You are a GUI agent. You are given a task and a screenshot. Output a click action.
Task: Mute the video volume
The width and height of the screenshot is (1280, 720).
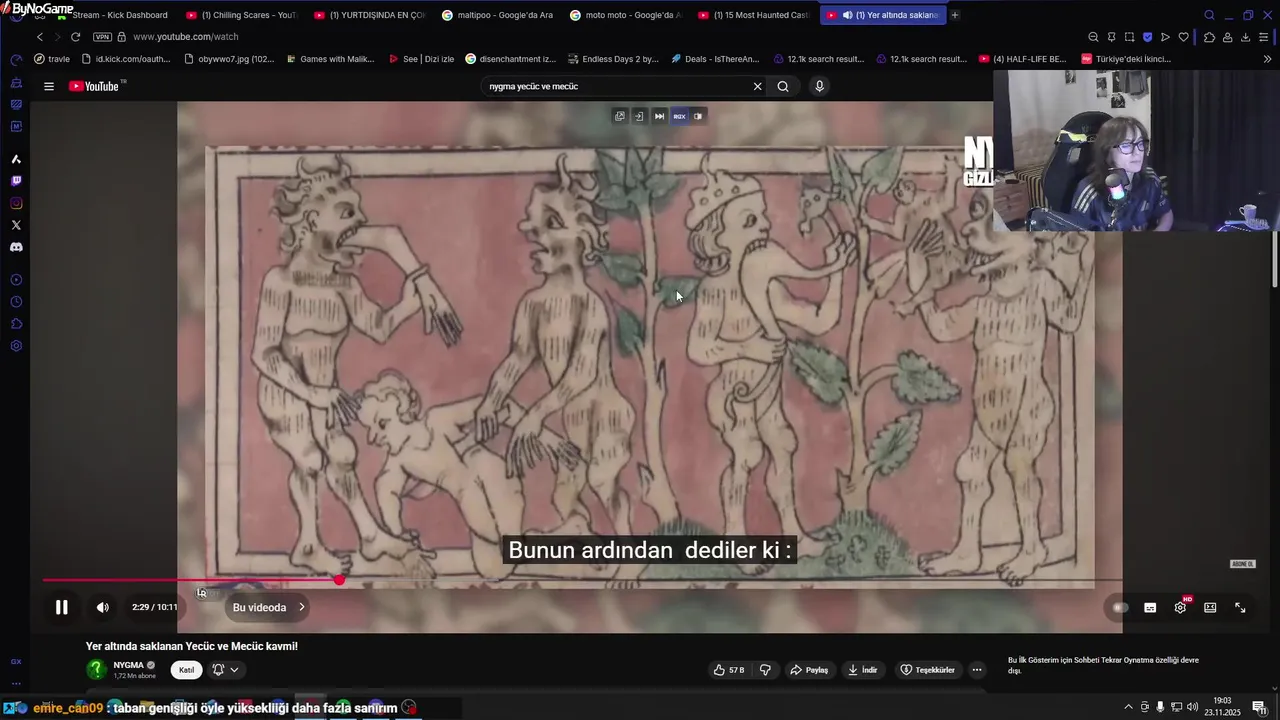(x=102, y=607)
